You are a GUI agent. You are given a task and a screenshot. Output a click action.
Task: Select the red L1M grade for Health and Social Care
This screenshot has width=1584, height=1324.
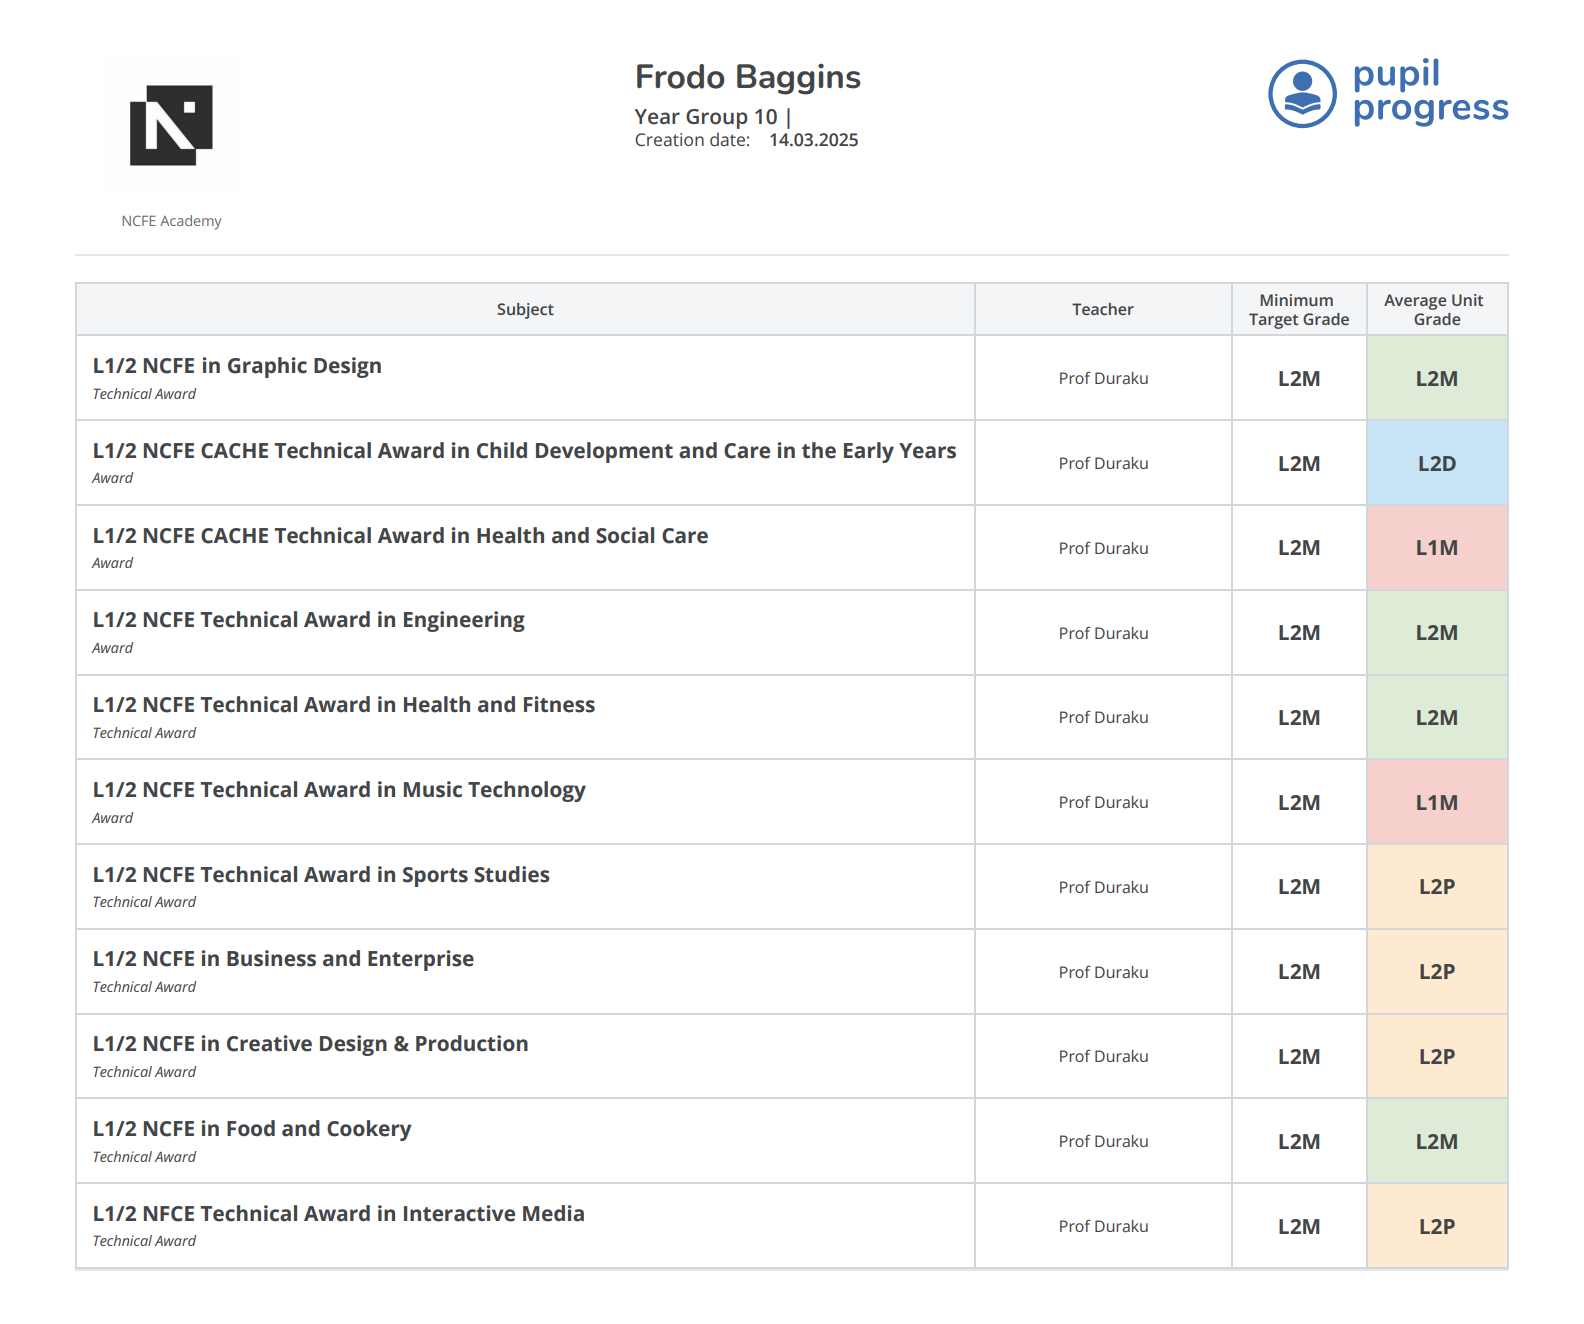tap(1436, 548)
